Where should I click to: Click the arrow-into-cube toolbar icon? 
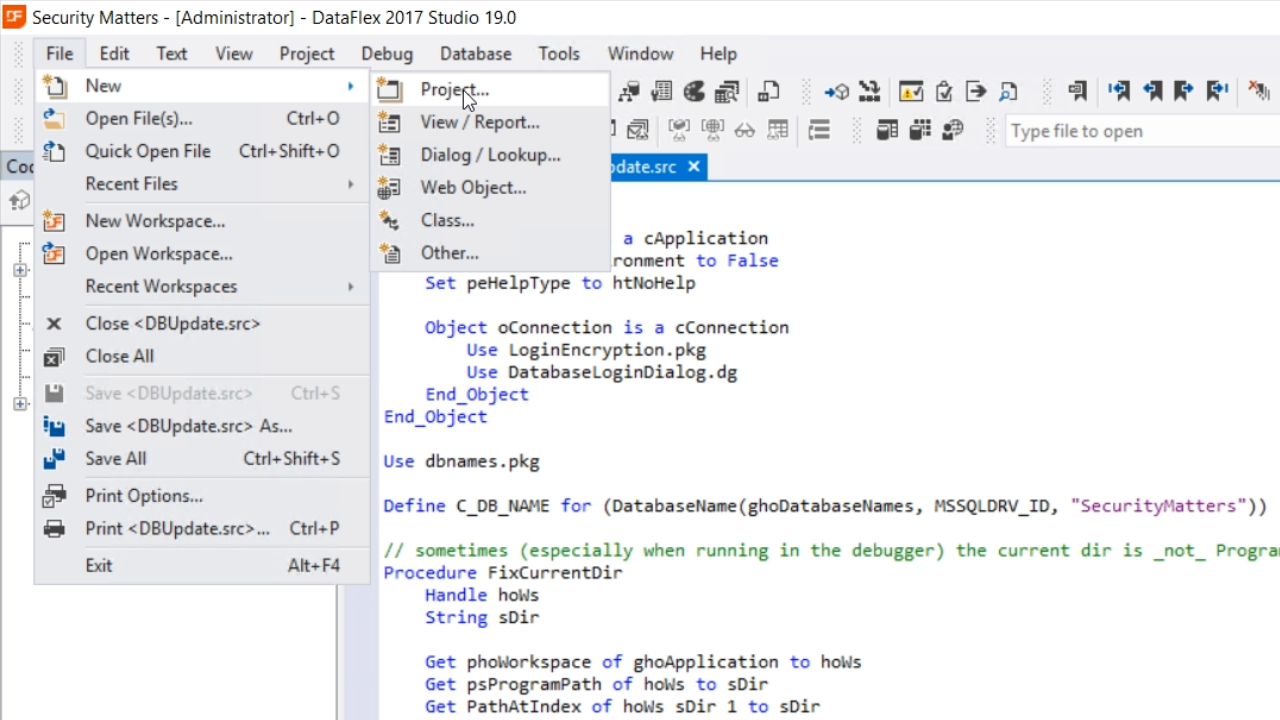pyautogui.click(x=836, y=92)
